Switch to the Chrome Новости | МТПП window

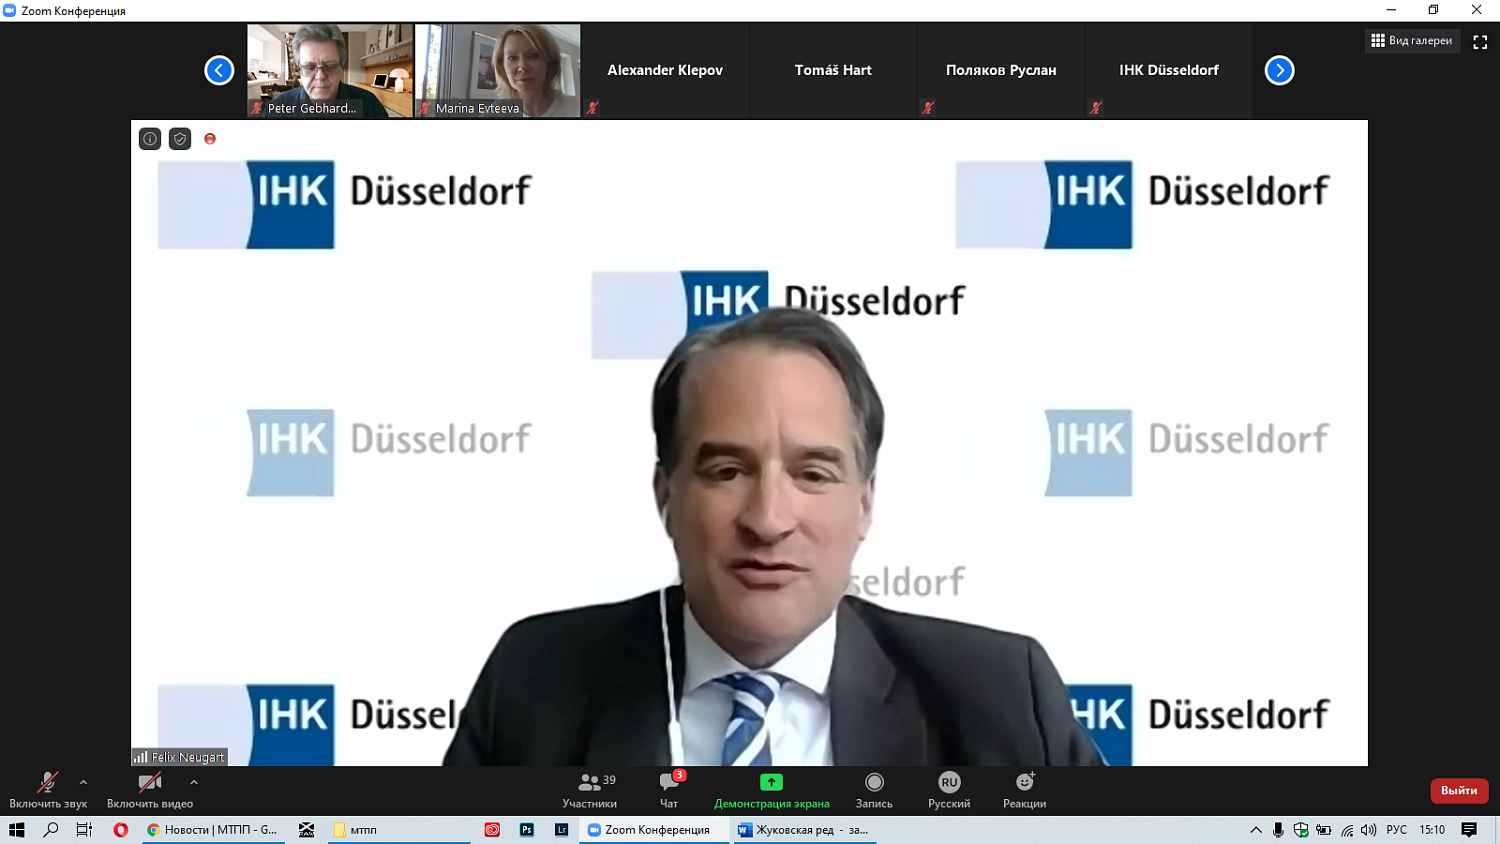213,830
